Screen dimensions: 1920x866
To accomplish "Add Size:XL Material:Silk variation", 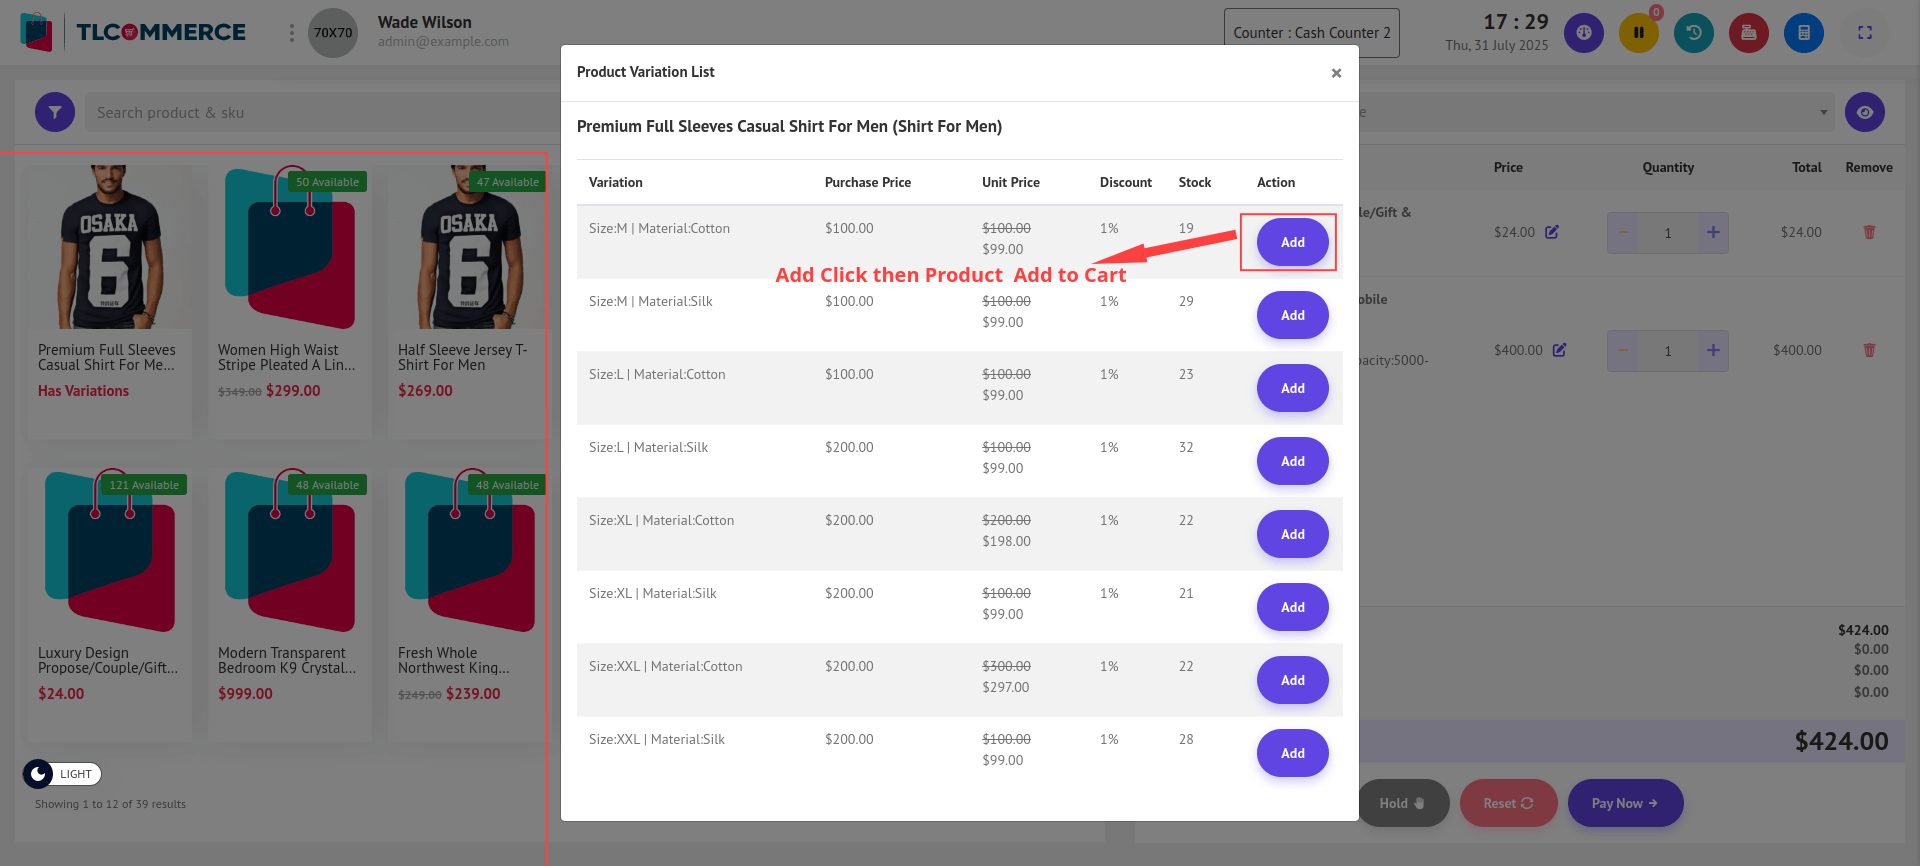I will [x=1292, y=607].
